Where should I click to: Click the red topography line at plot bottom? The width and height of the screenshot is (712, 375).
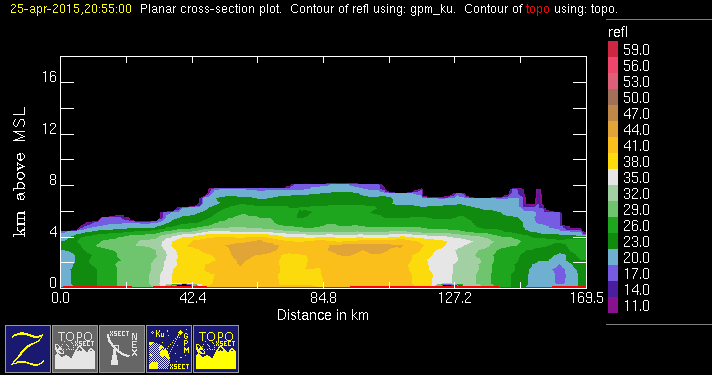point(323,287)
